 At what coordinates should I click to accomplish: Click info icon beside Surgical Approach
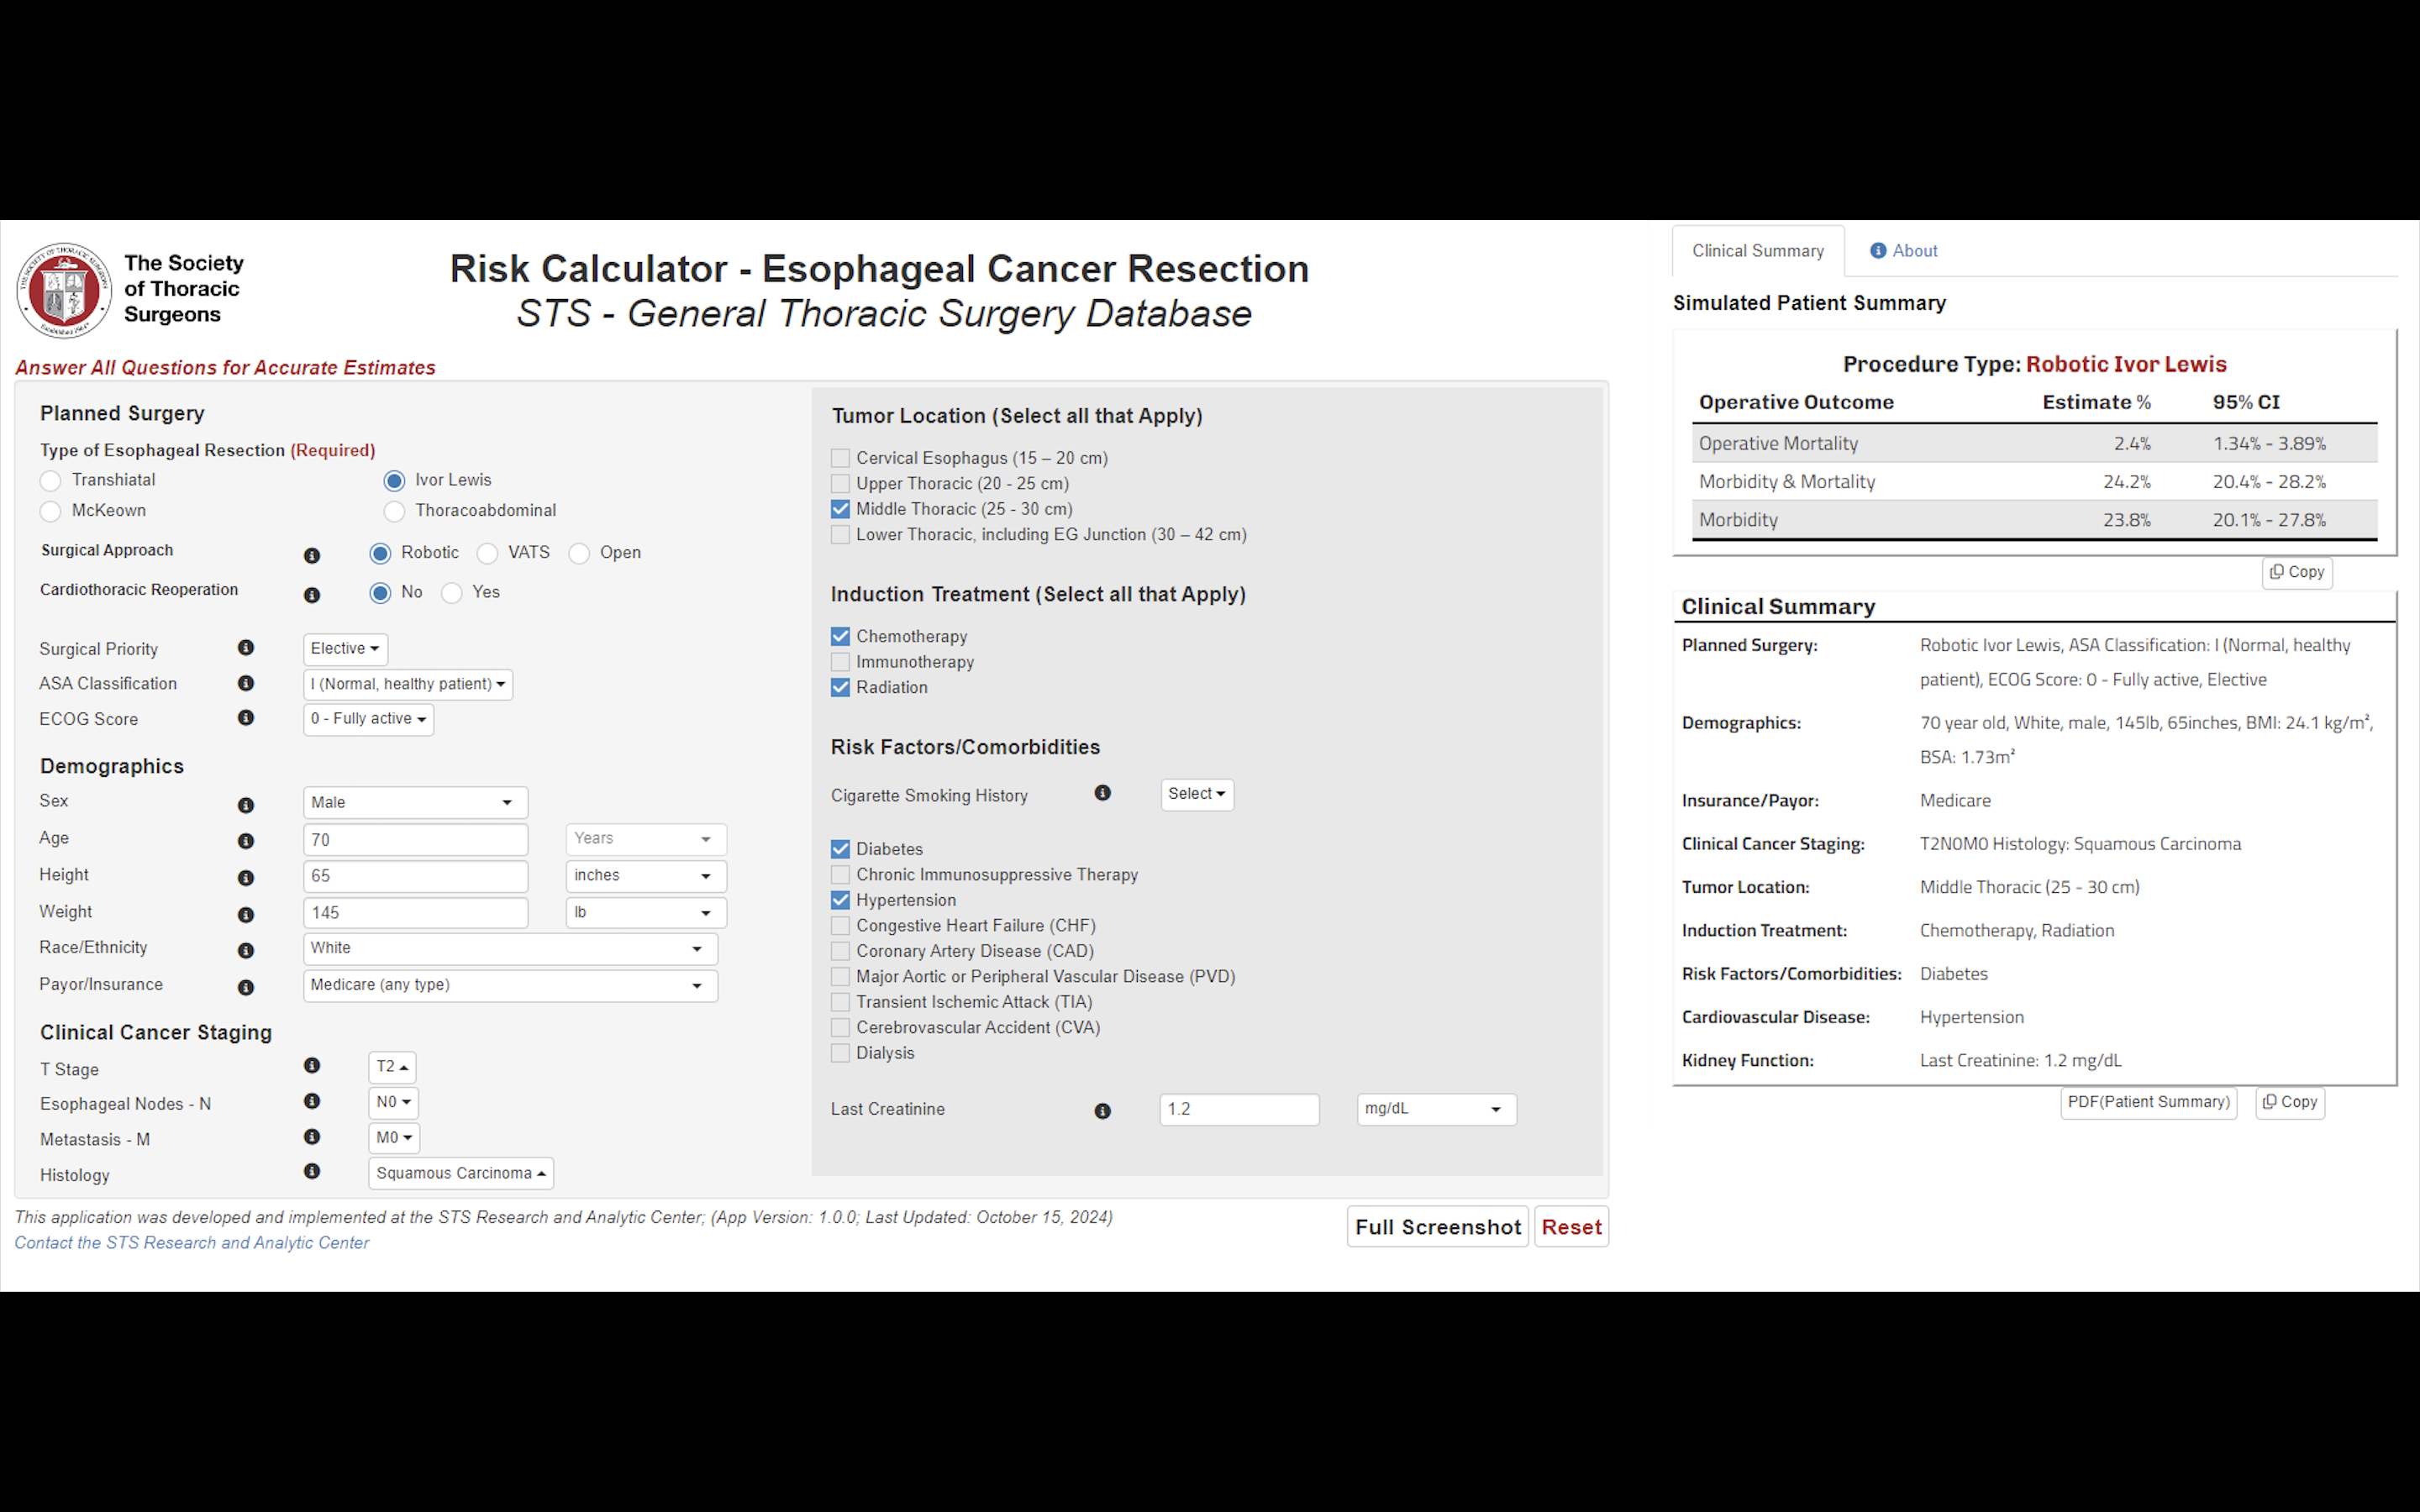point(312,555)
